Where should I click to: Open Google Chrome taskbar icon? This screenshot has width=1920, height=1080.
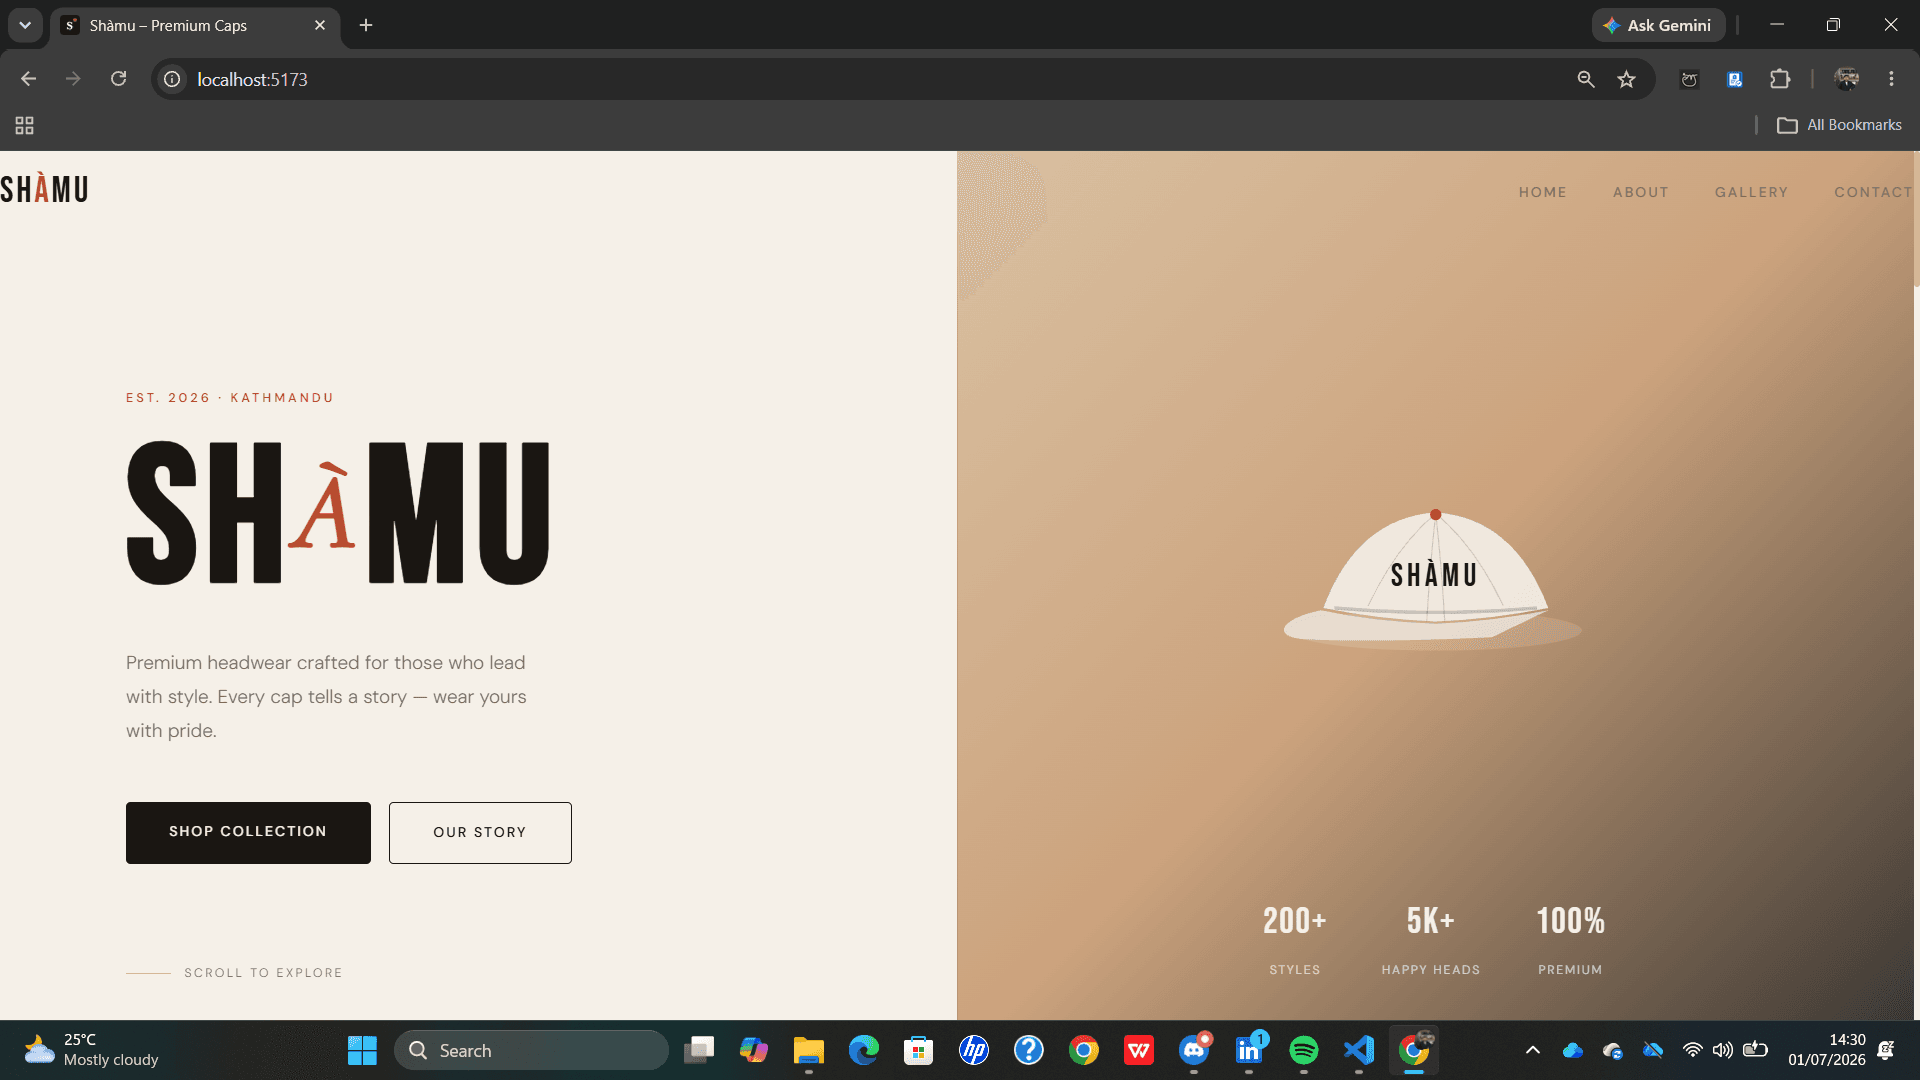click(x=1084, y=1050)
